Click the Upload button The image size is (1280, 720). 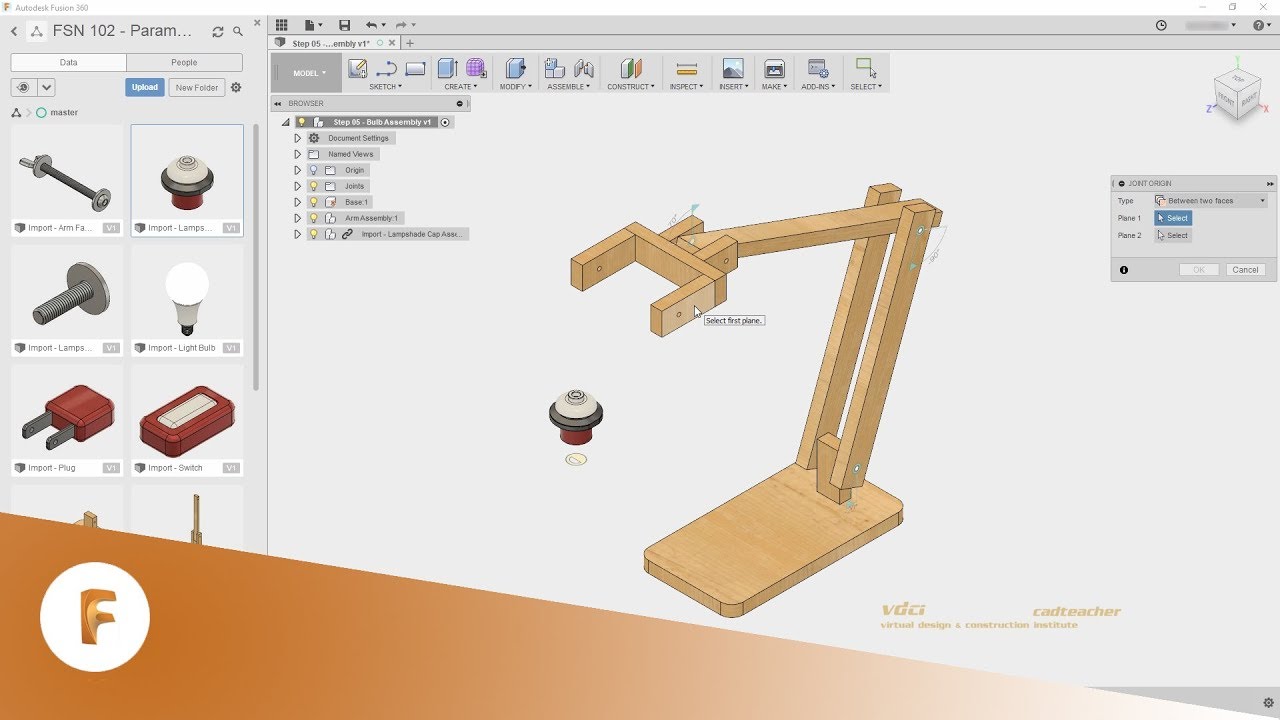point(145,88)
